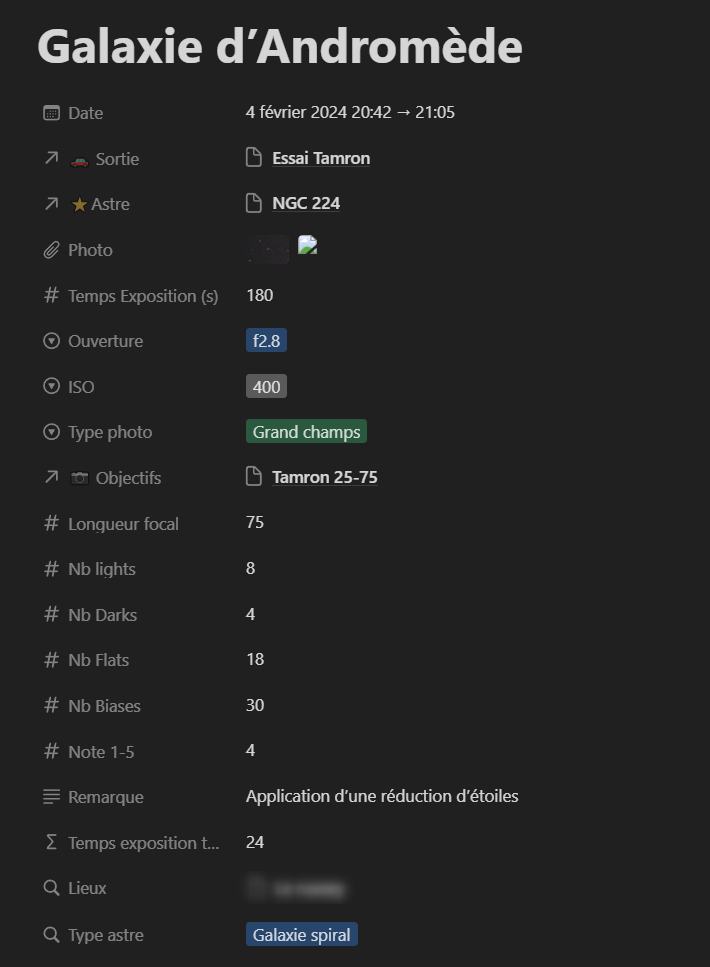Click the Type astre property label
Screen dimensions: 710x967
click(106, 935)
